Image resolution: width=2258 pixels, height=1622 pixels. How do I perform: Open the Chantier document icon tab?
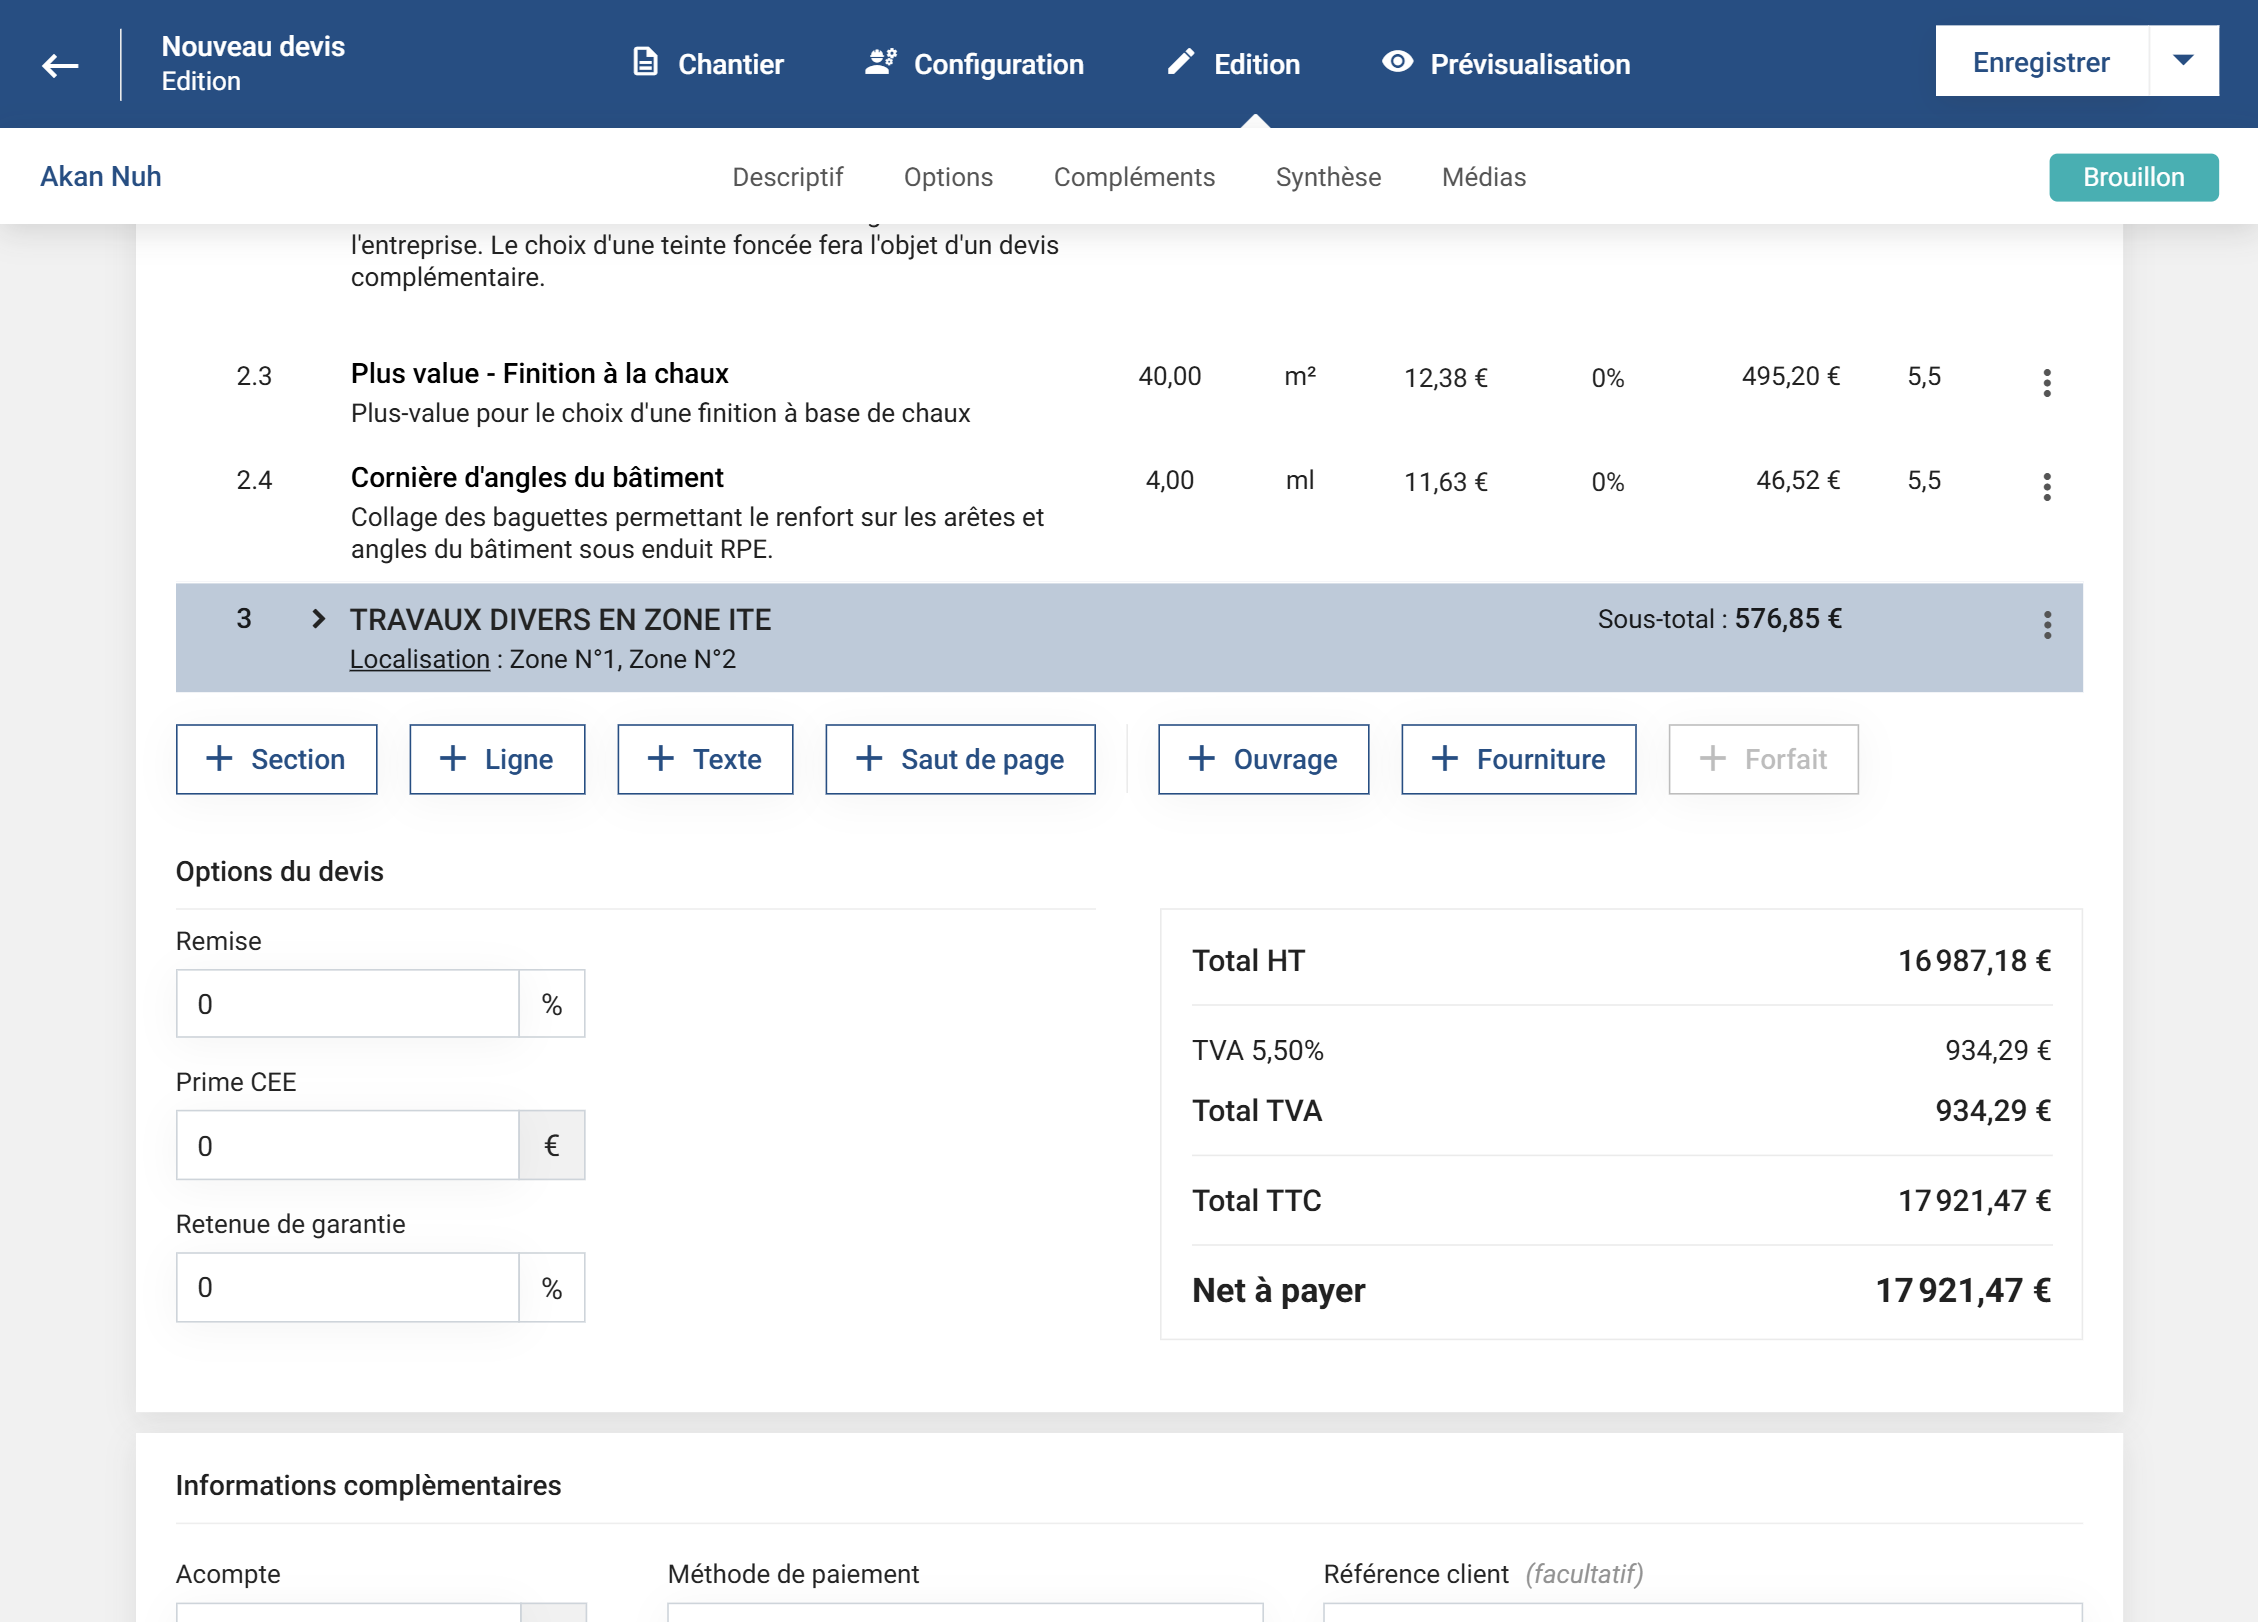[x=646, y=63]
